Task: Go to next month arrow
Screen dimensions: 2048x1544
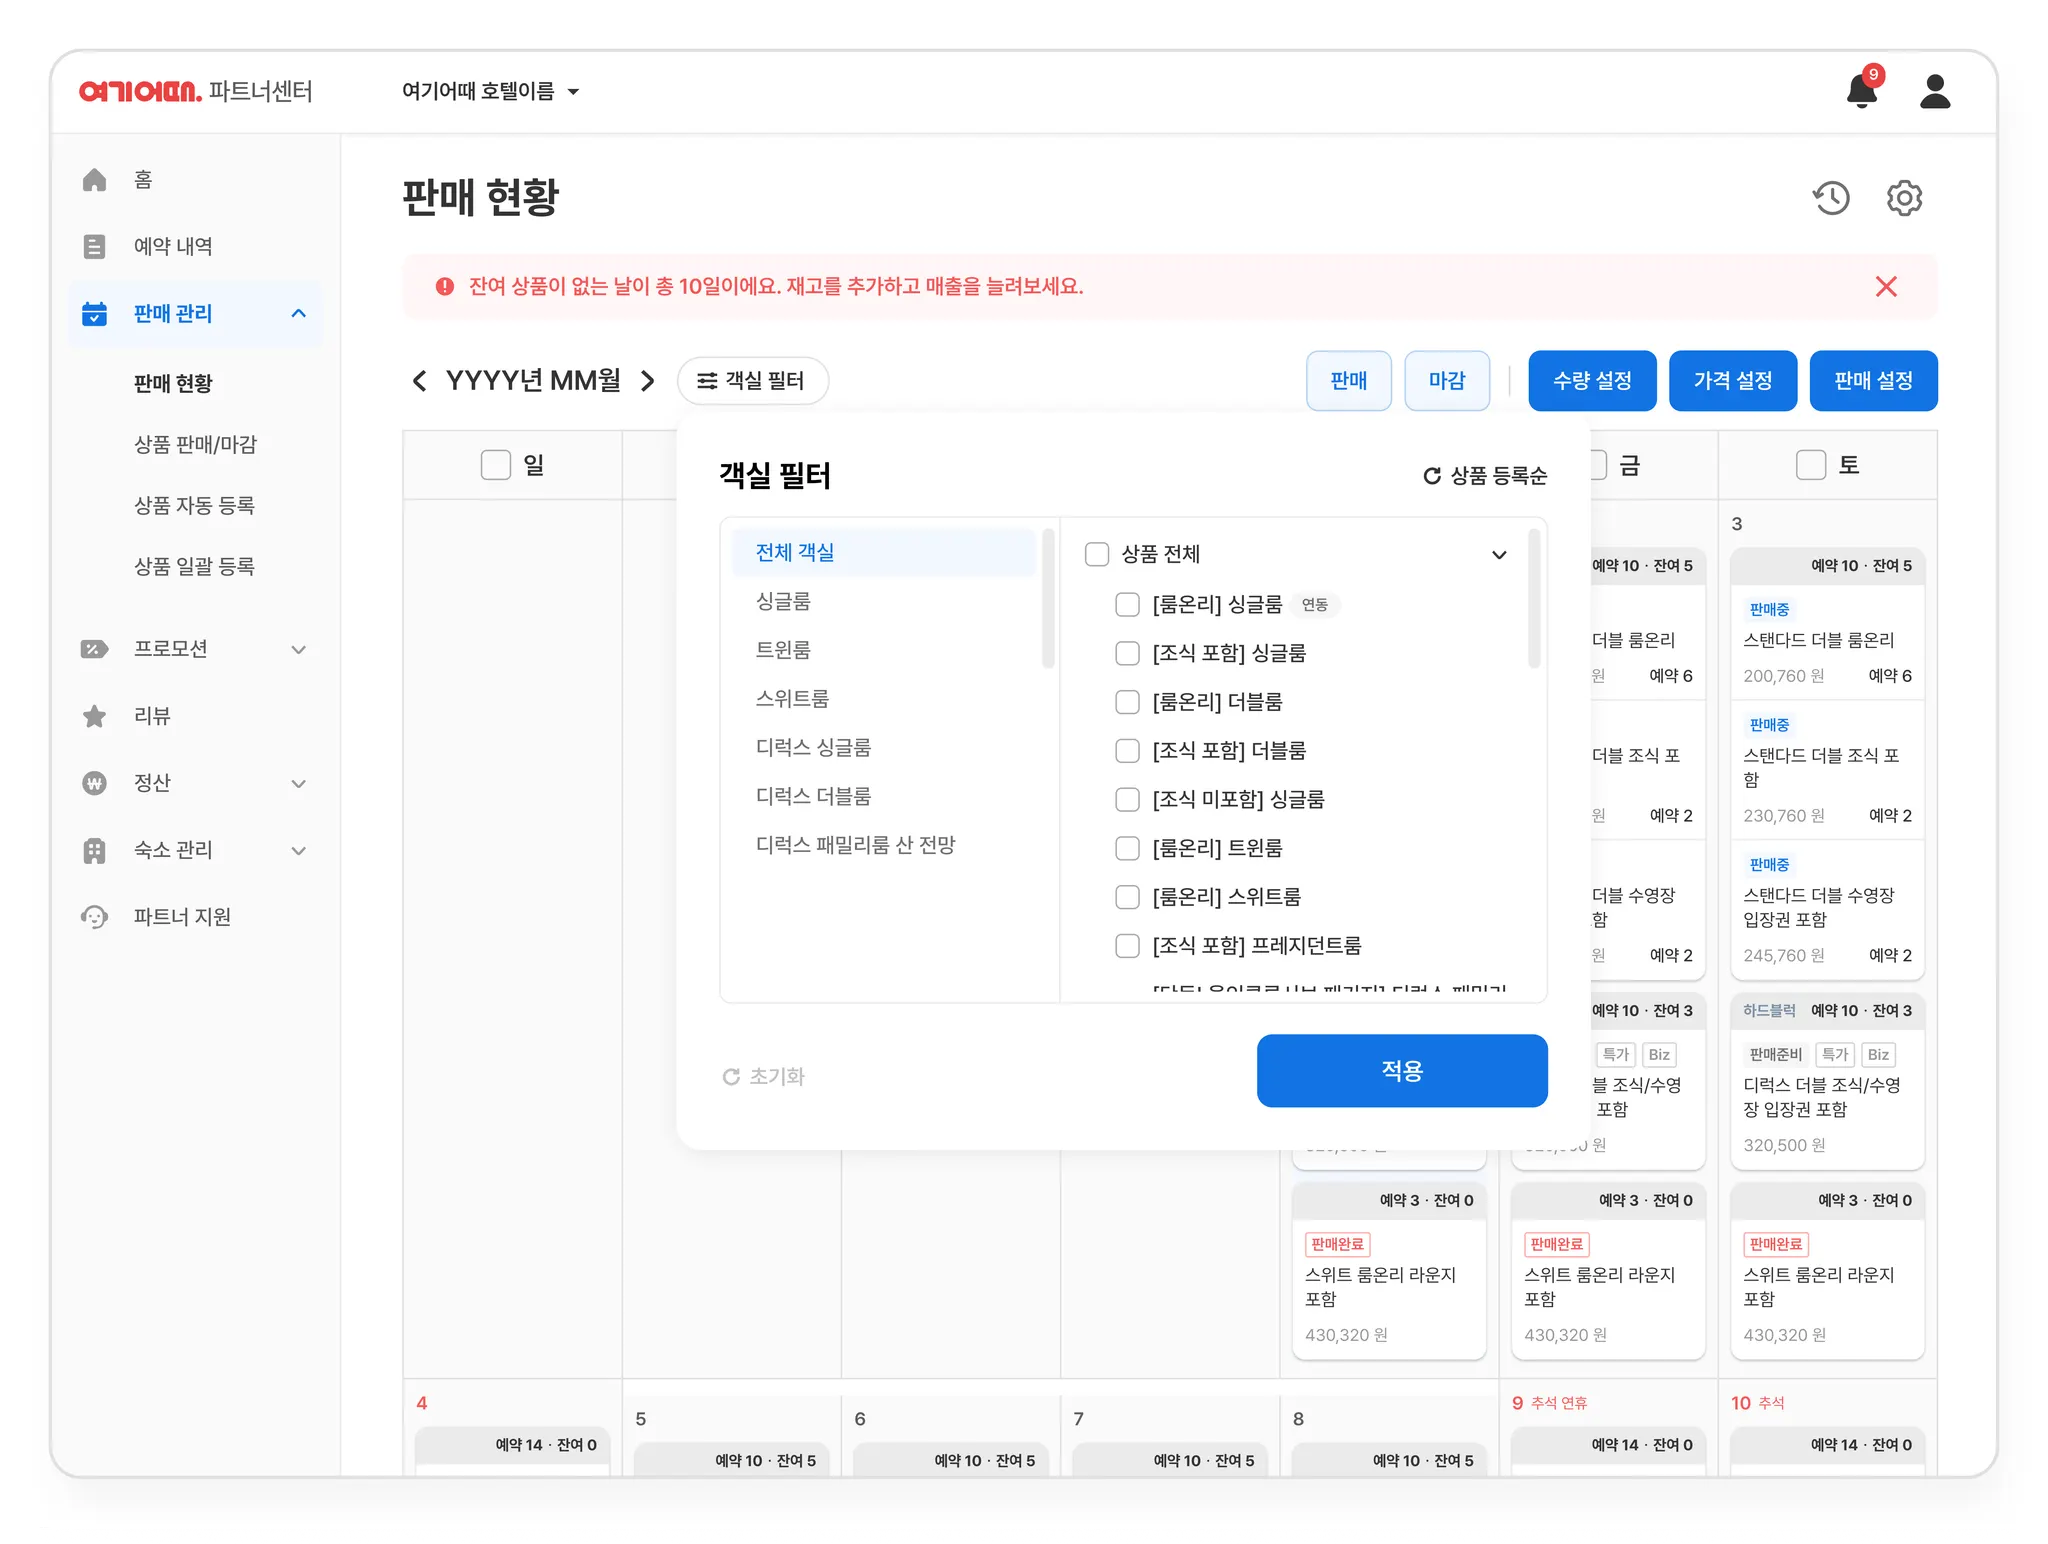Action: click(648, 381)
